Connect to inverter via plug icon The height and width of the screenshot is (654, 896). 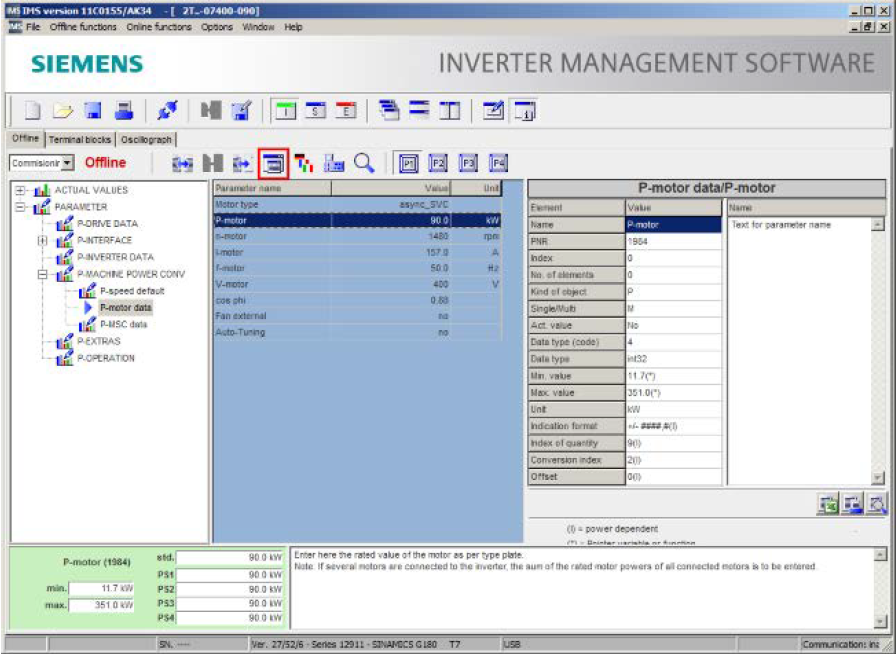click(x=167, y=110)
